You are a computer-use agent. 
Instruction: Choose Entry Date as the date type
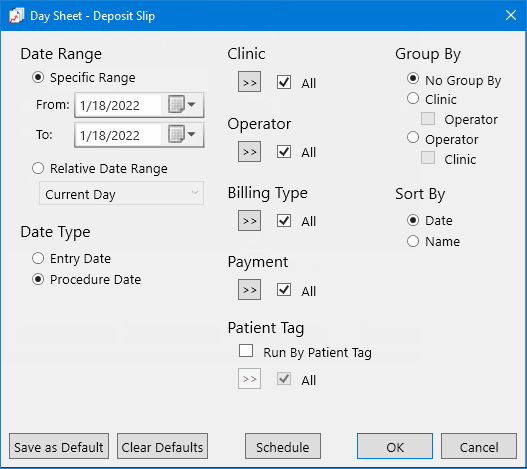coord(38,258)
